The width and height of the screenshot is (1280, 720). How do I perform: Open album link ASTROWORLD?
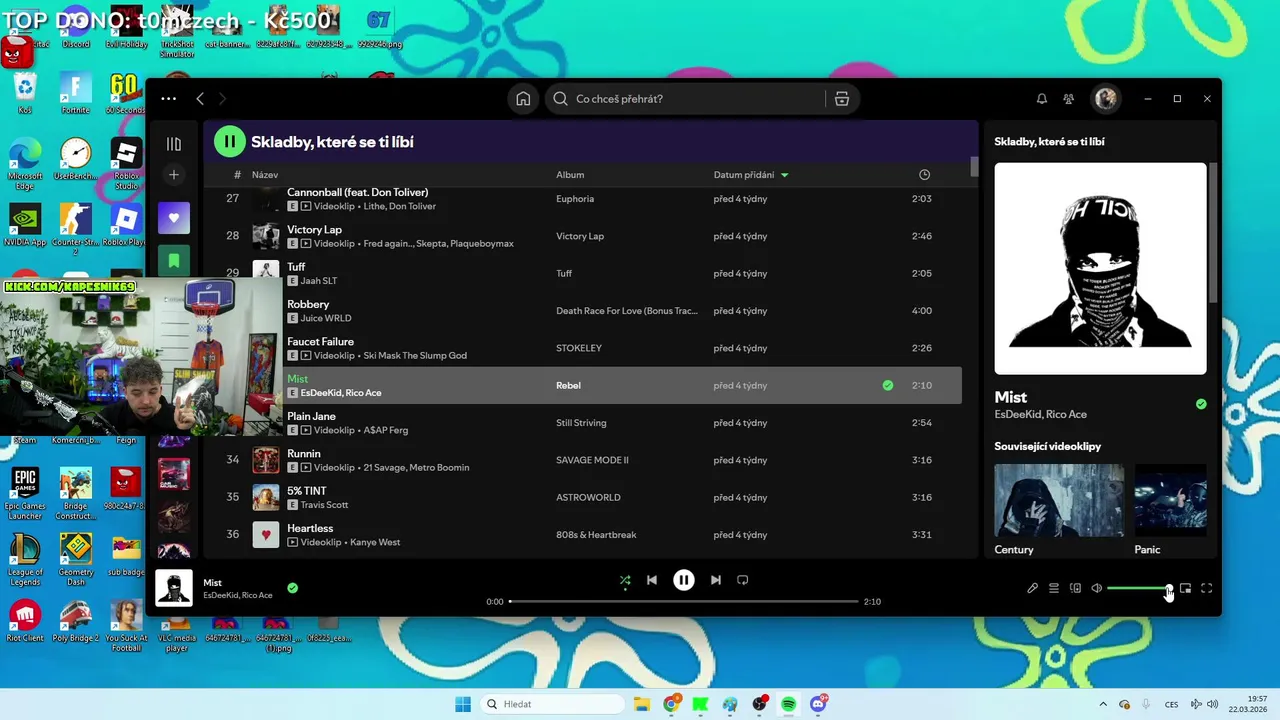588,497
